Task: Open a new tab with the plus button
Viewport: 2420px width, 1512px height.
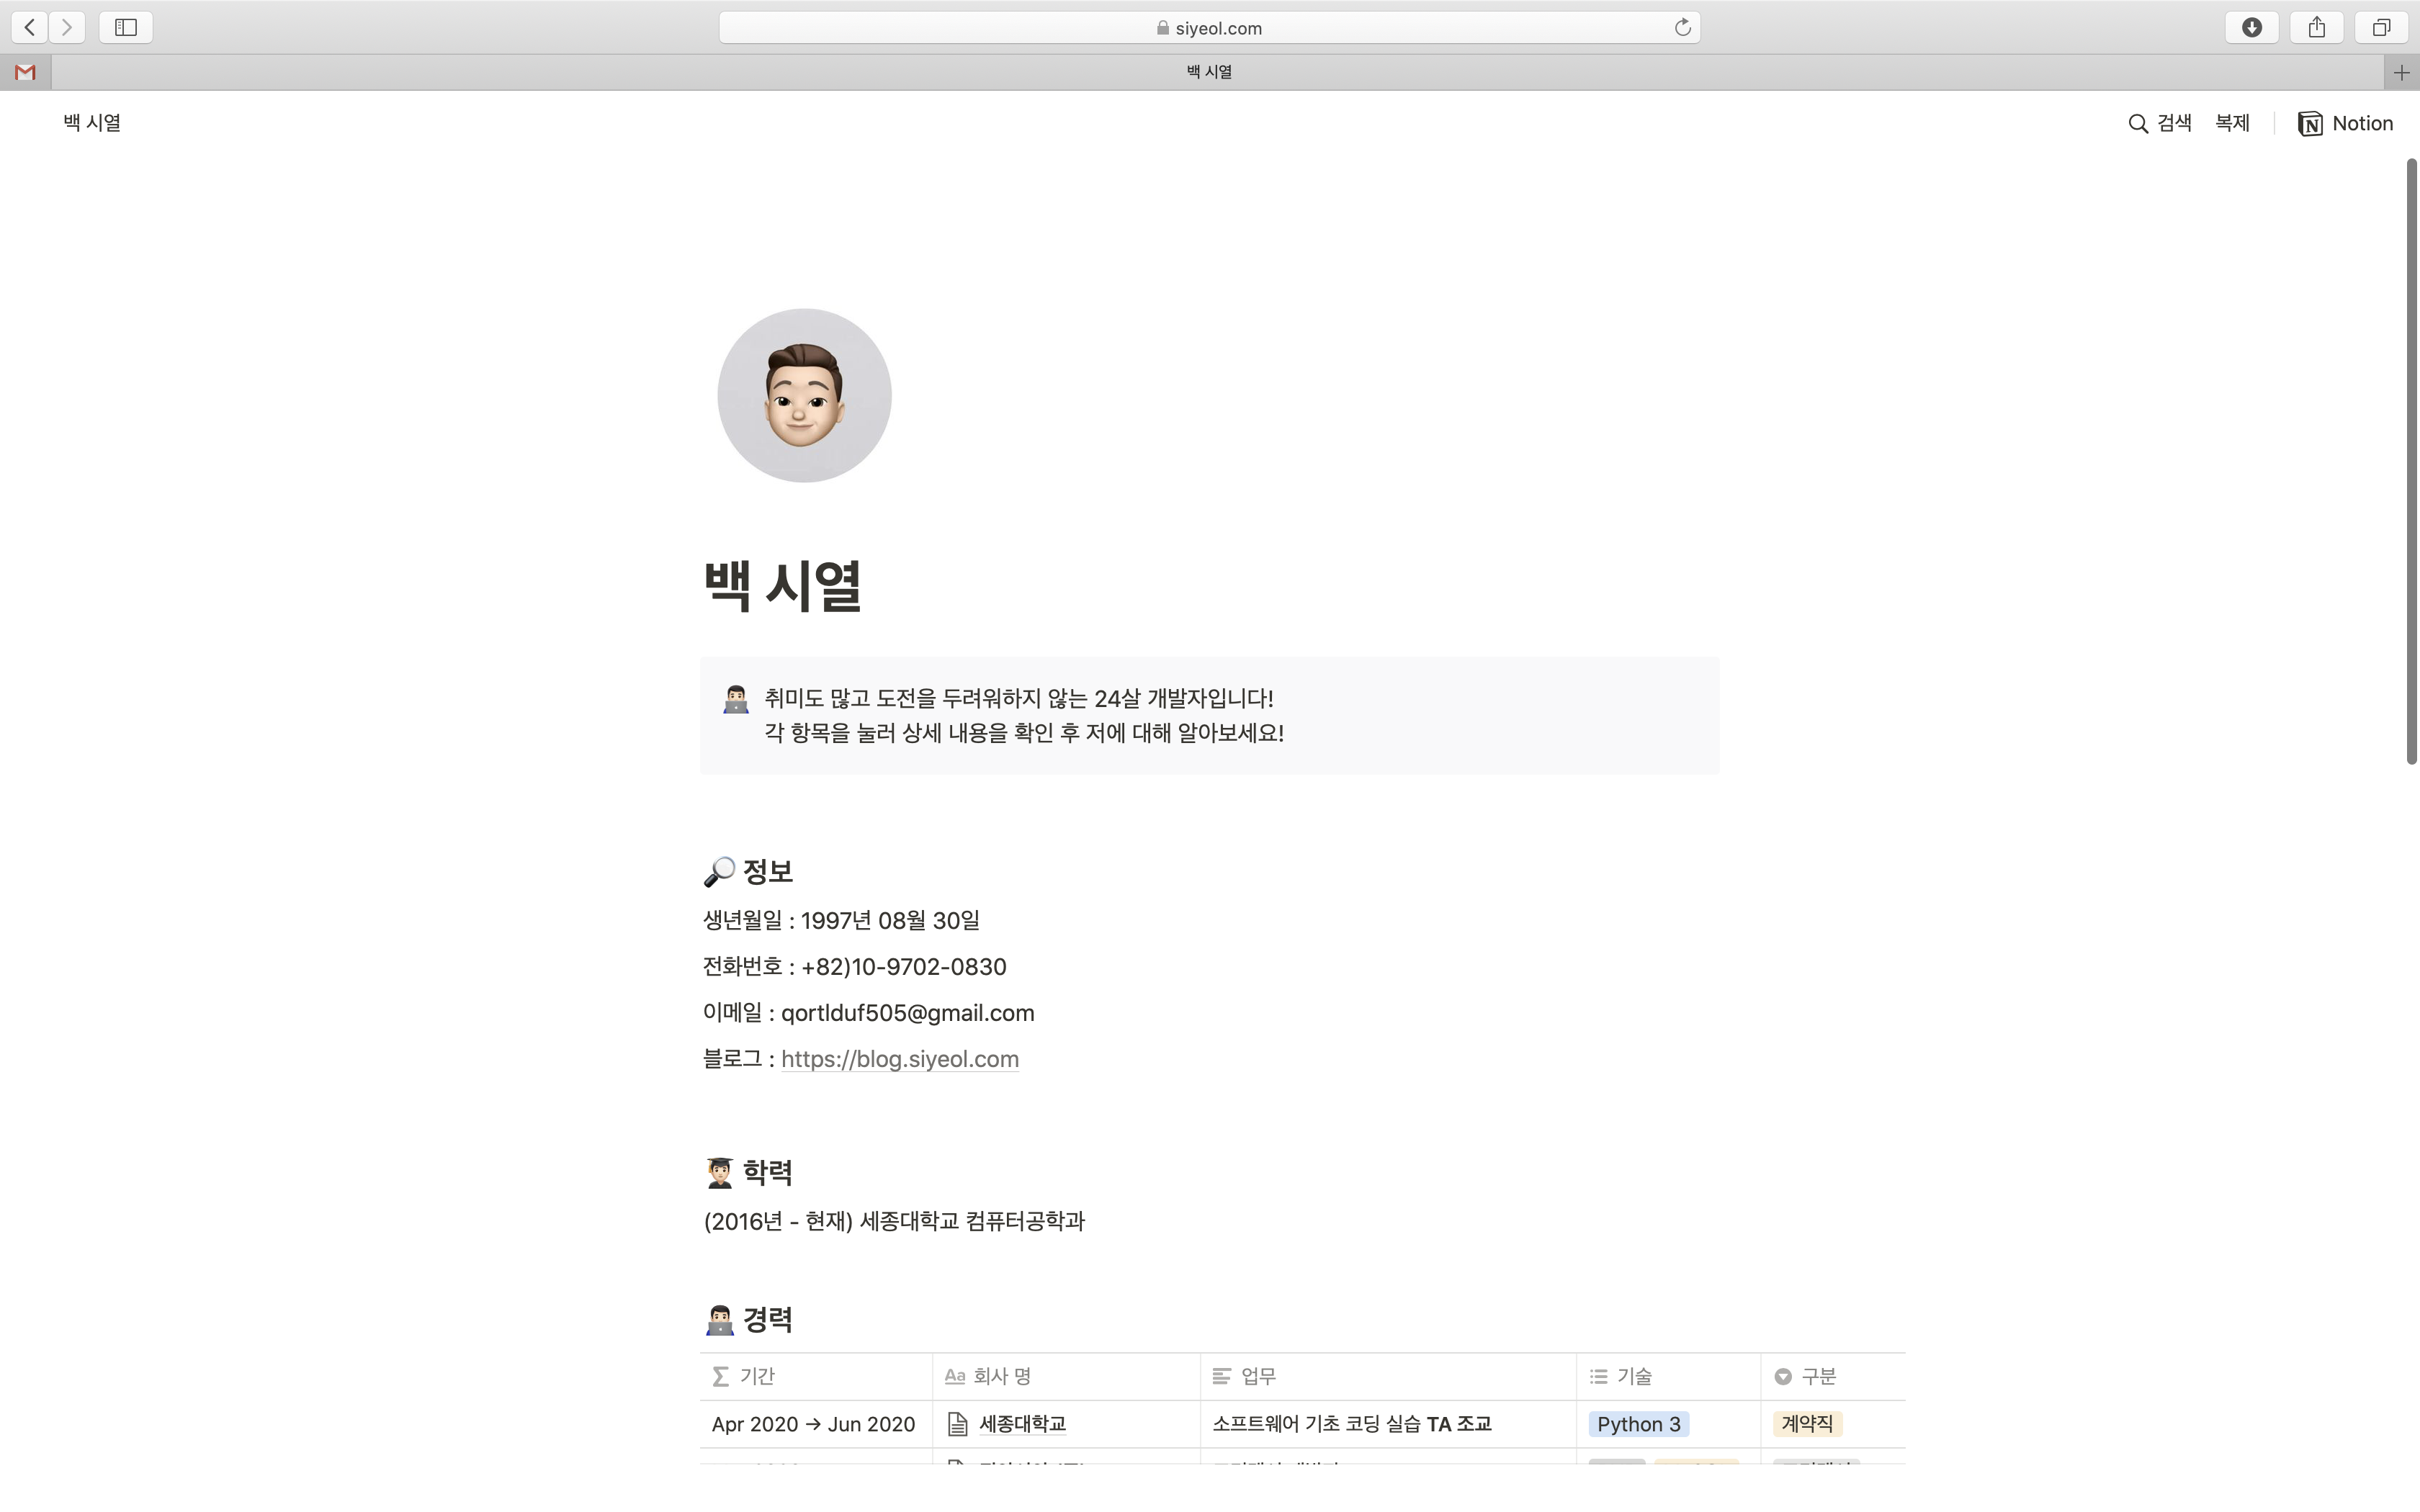Action: click(x=2401, y=72)
